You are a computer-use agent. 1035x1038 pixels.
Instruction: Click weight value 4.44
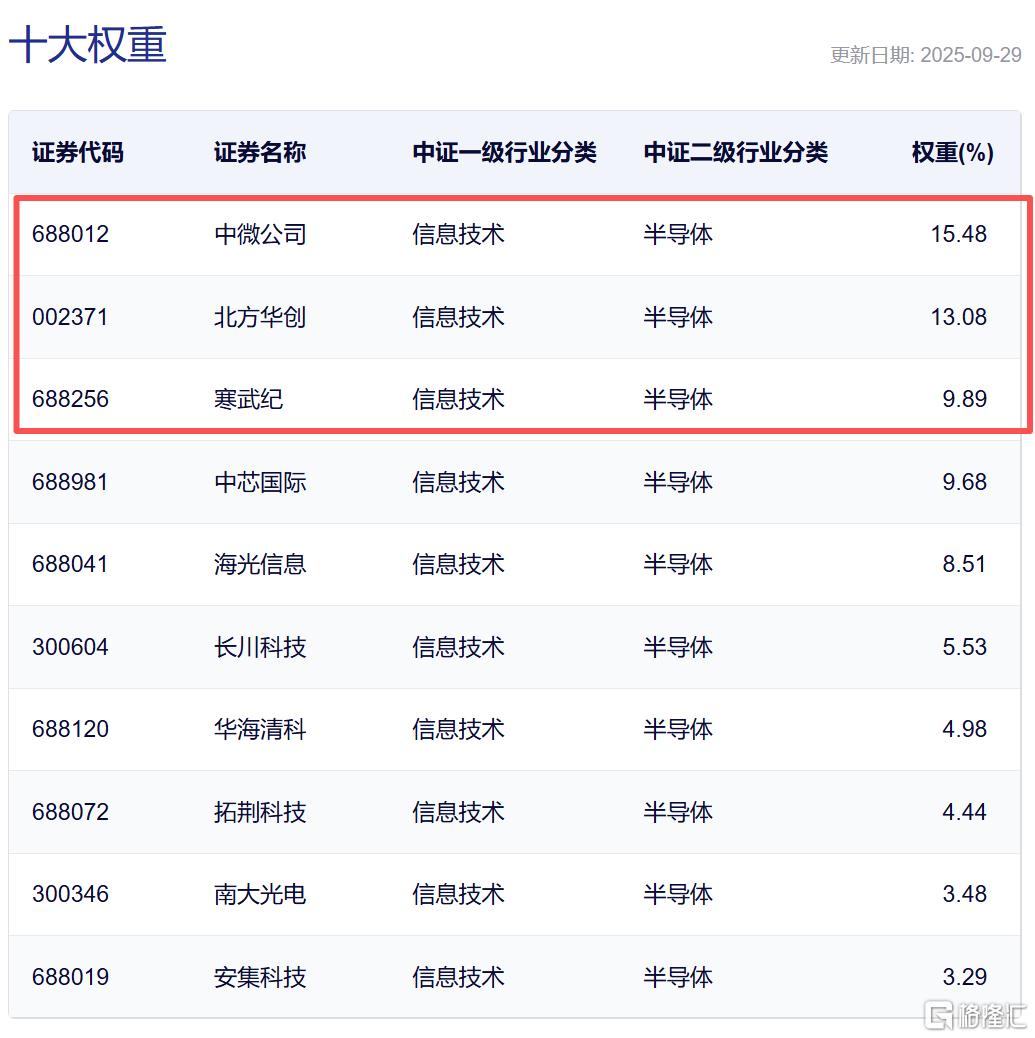964,811
